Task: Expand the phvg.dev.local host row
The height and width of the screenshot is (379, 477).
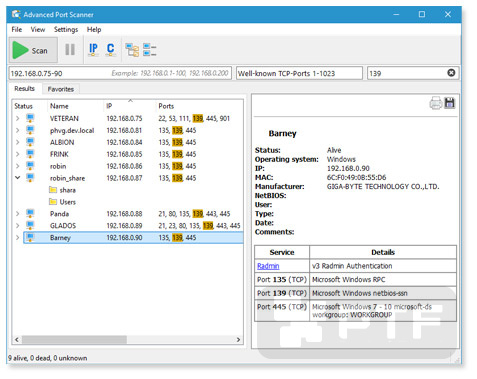Action: pos(18,130)
